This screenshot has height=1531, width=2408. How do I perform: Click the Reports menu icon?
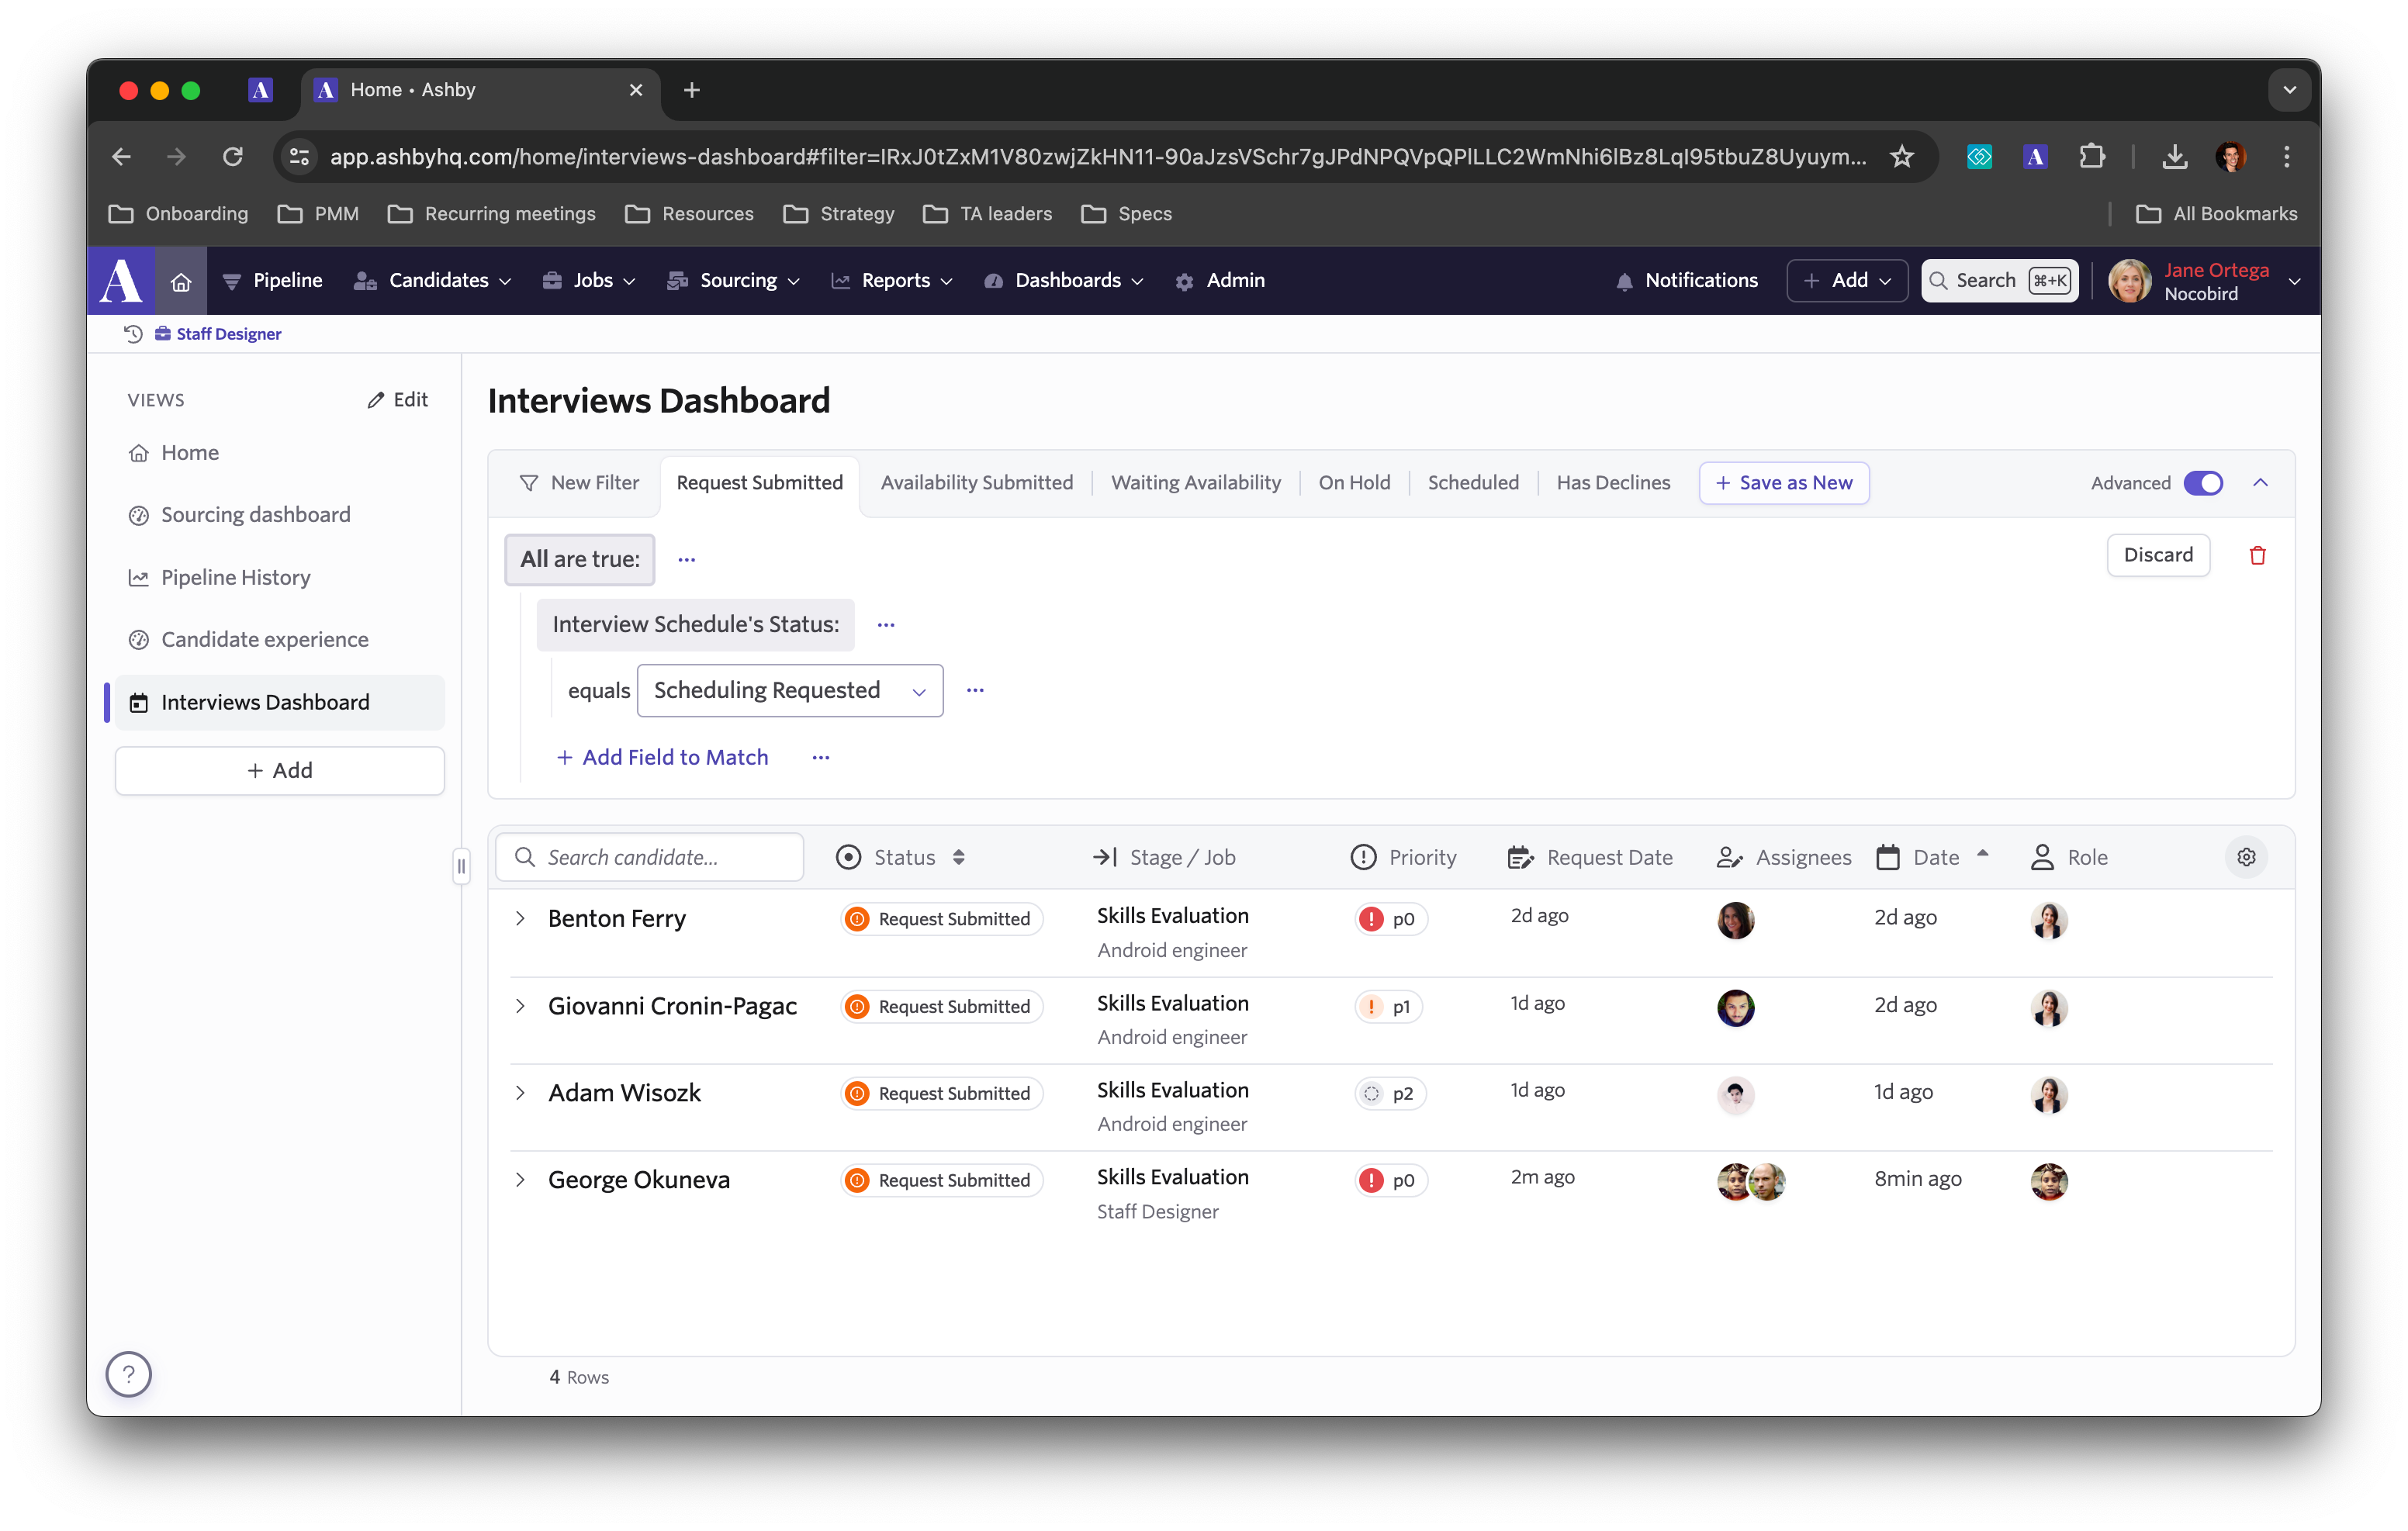pos(837,281)
